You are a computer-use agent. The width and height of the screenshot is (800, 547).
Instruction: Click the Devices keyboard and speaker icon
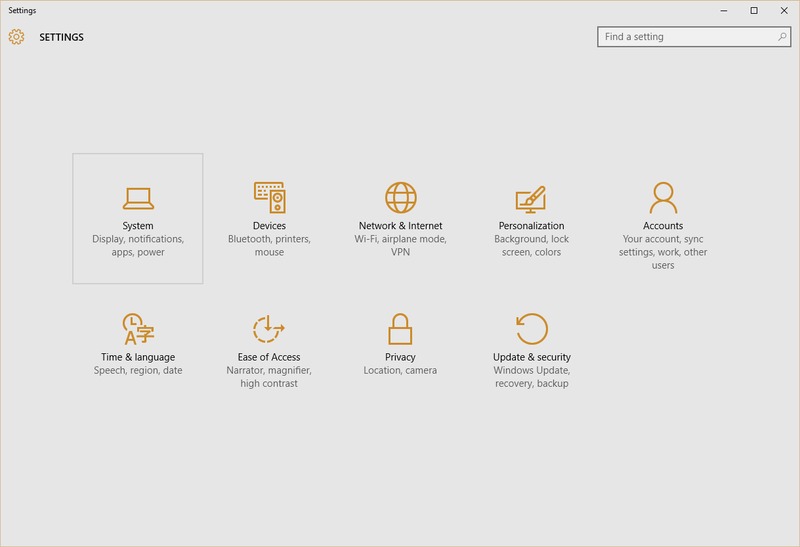pos(269,197)
